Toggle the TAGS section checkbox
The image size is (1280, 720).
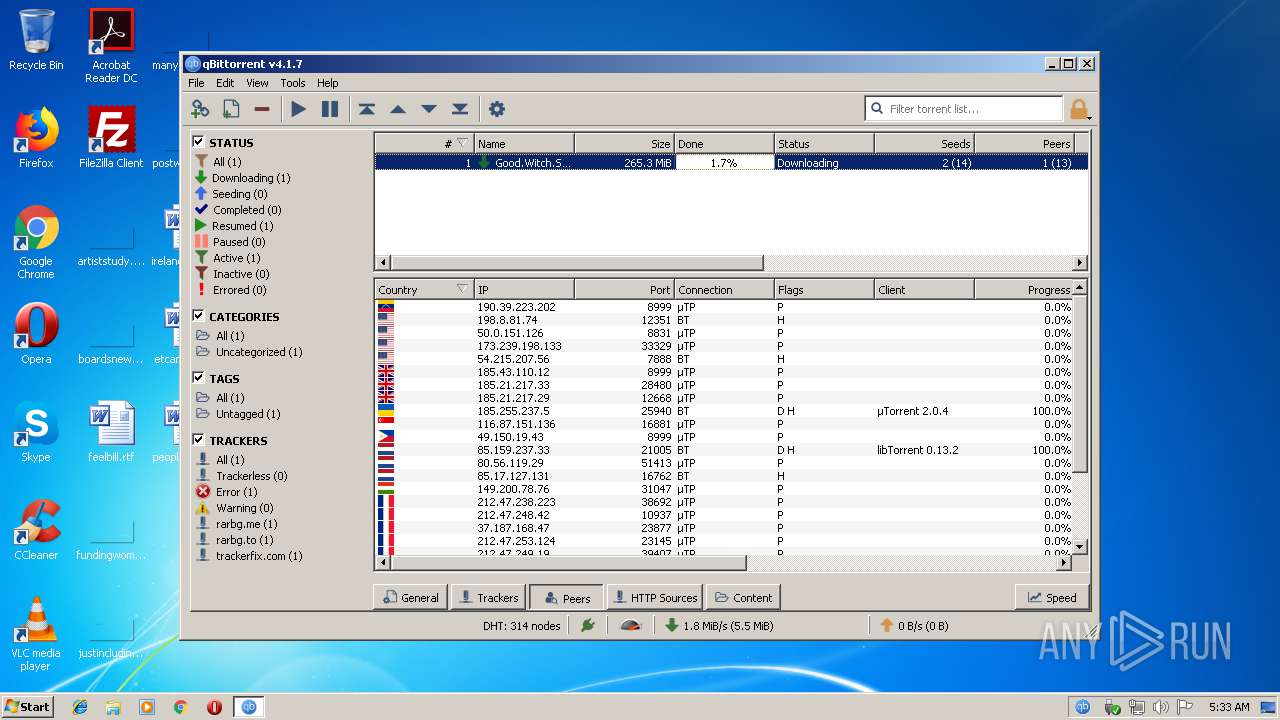(x=199, y=378)
